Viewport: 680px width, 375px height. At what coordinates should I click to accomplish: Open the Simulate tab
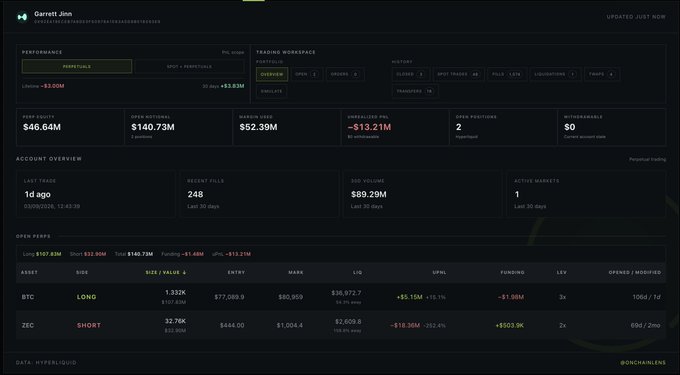pos(271,91)
